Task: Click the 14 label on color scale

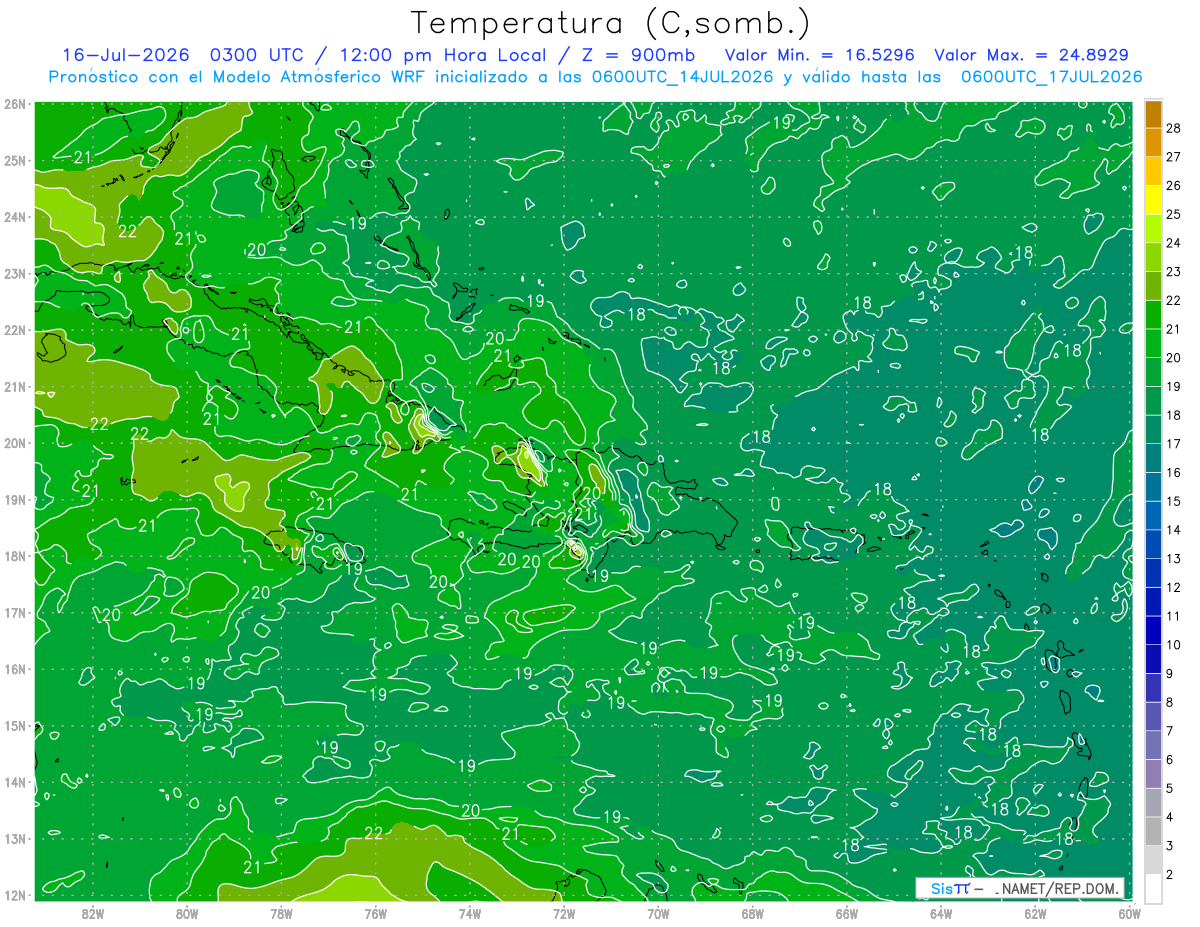Action: [1173, 530]
